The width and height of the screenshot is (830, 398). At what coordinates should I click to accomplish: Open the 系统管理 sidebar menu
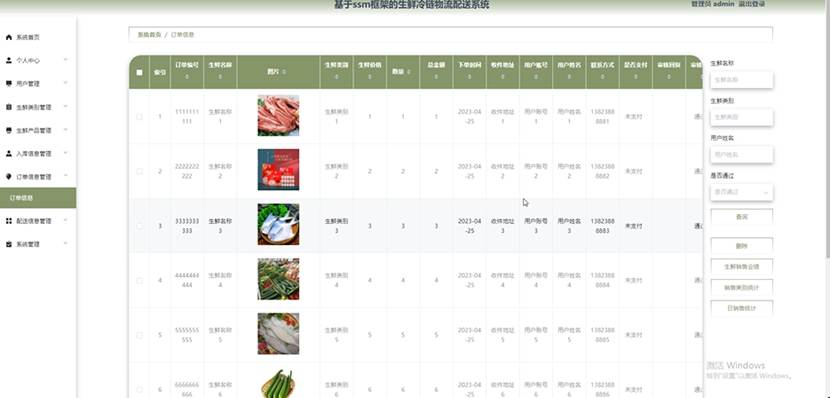pyautogui.click(x=38, y=244)
